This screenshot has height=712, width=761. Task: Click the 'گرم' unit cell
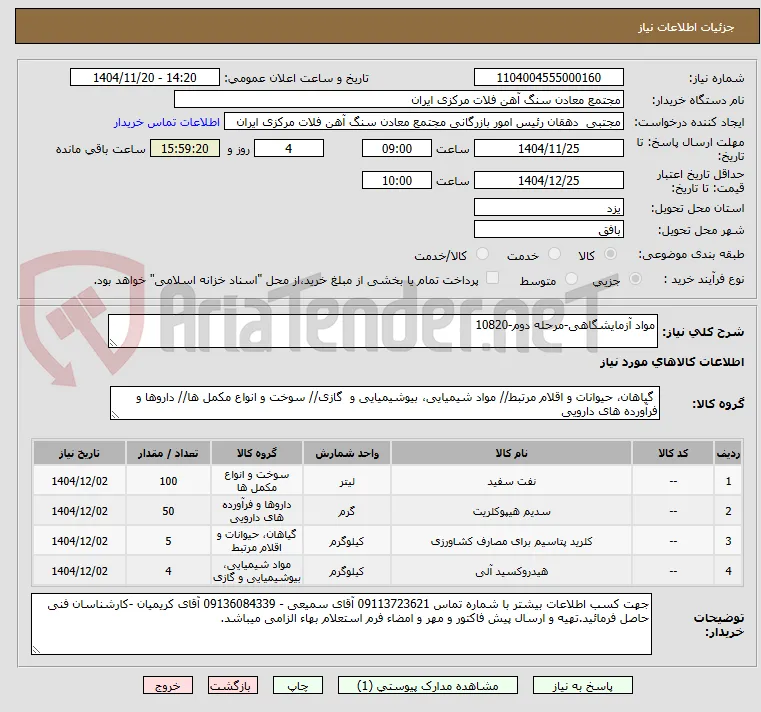(x=347, y=511)
